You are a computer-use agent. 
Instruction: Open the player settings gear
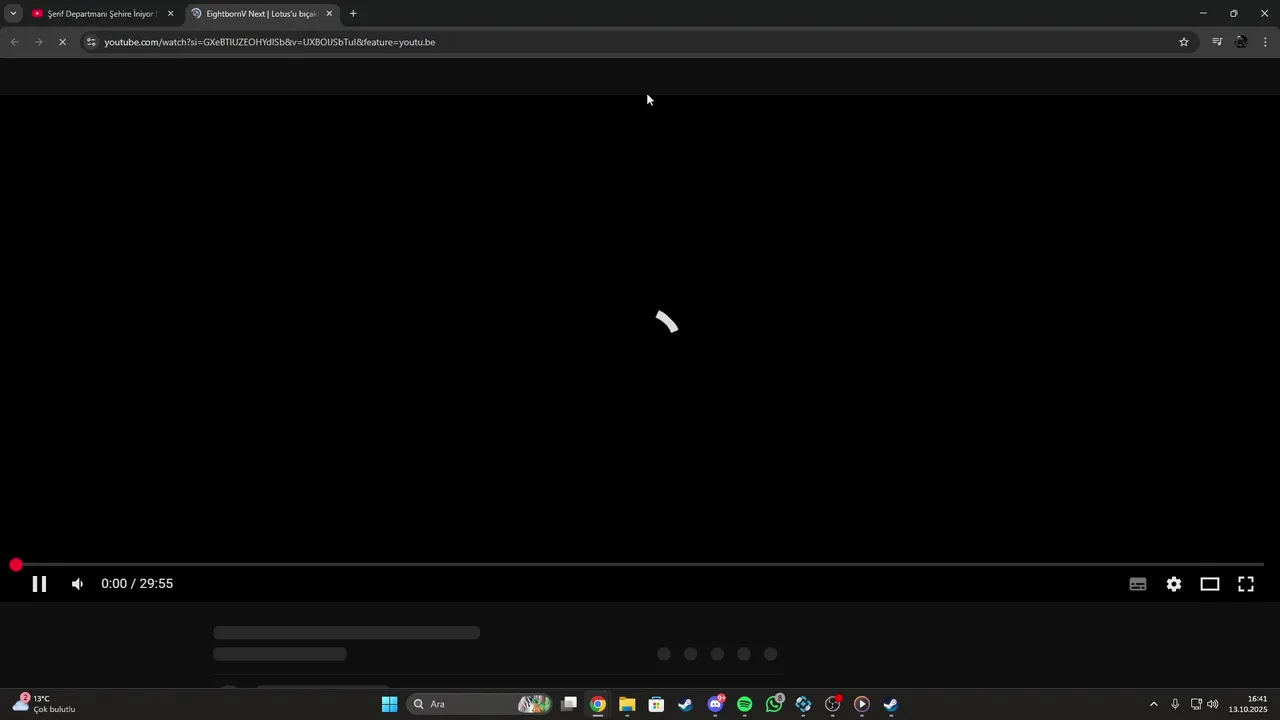click(x=1174, y=584)
